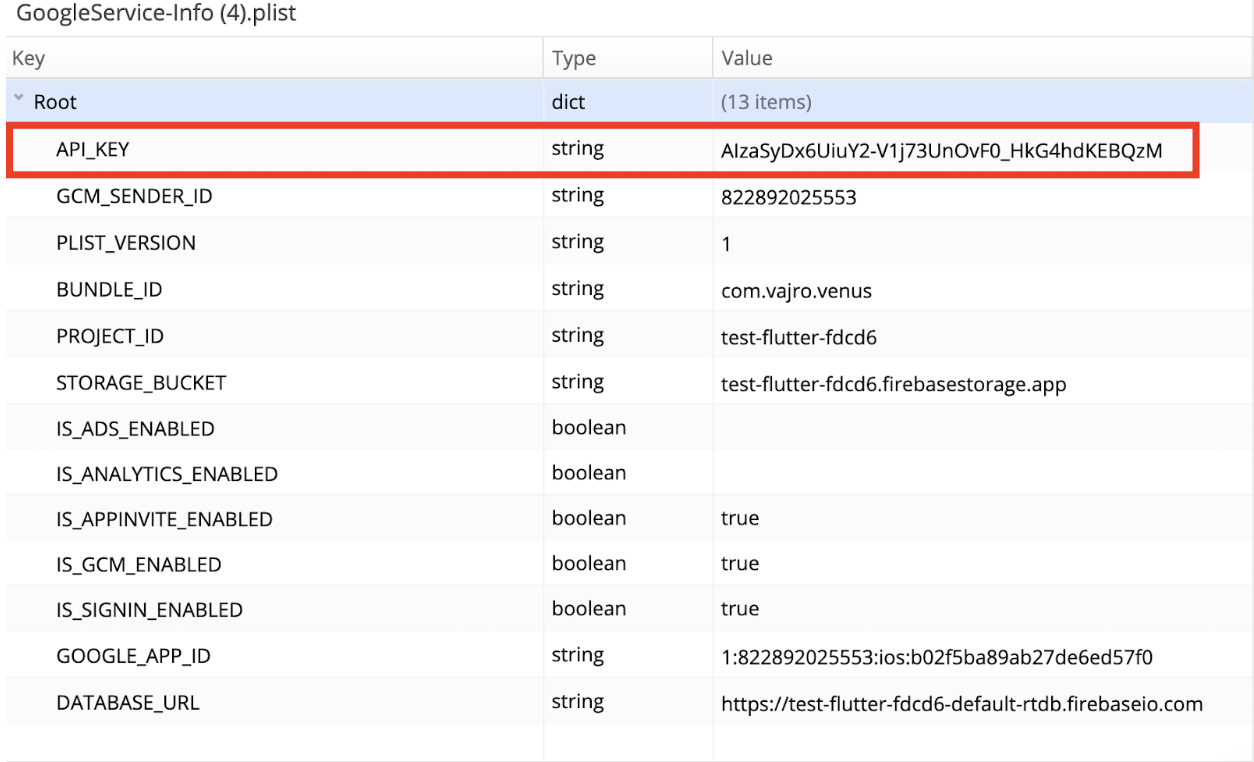
Task: Click the string type of BUNDLE_ID
Action: tap(578, 289)
